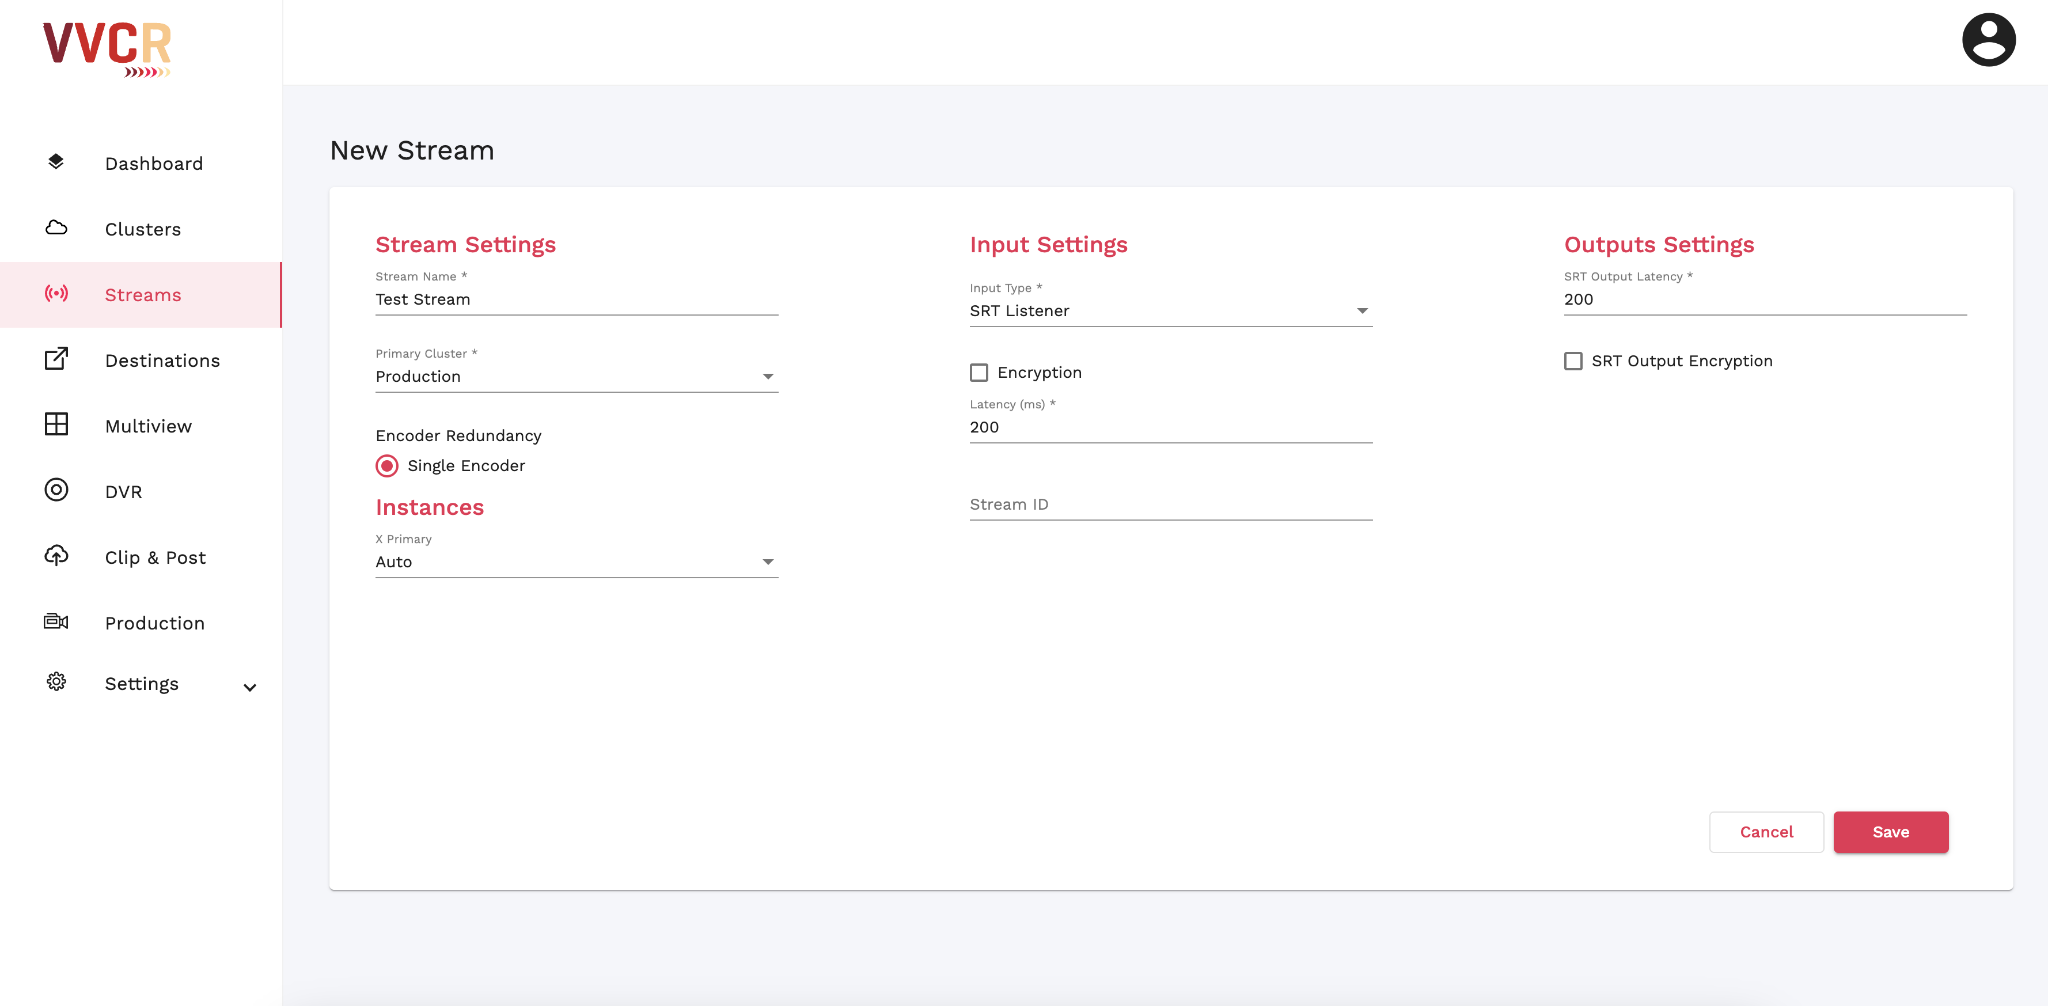
Task: Open the Primary Cluster dropdown
Action: pos(576,377)
